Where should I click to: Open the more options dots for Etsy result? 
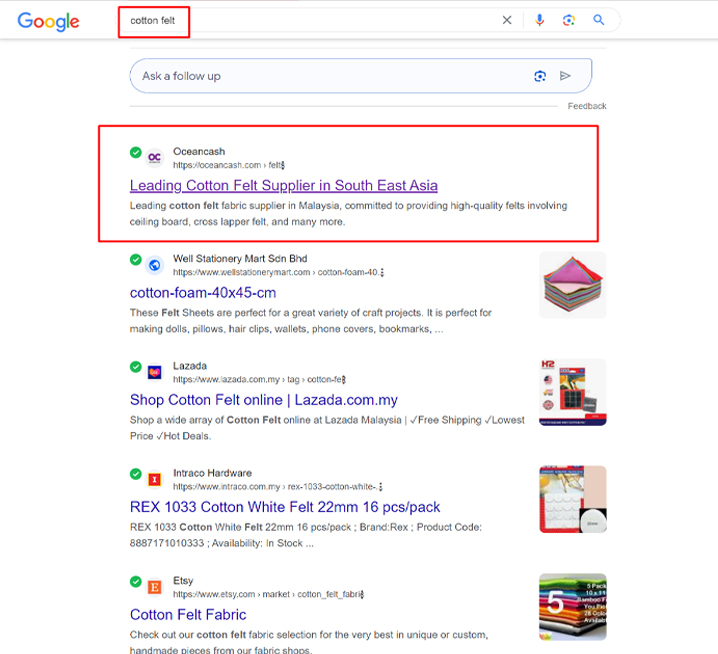(362, 594)
